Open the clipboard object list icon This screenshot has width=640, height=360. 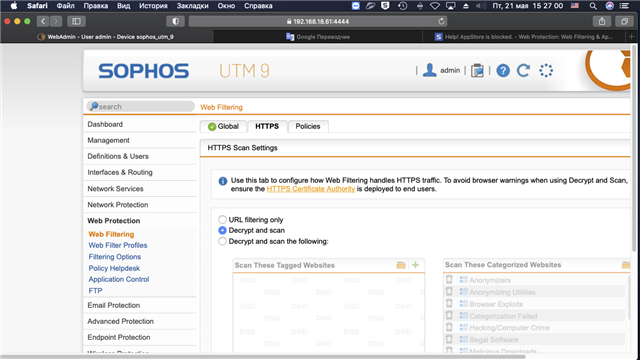pos(477,71)
